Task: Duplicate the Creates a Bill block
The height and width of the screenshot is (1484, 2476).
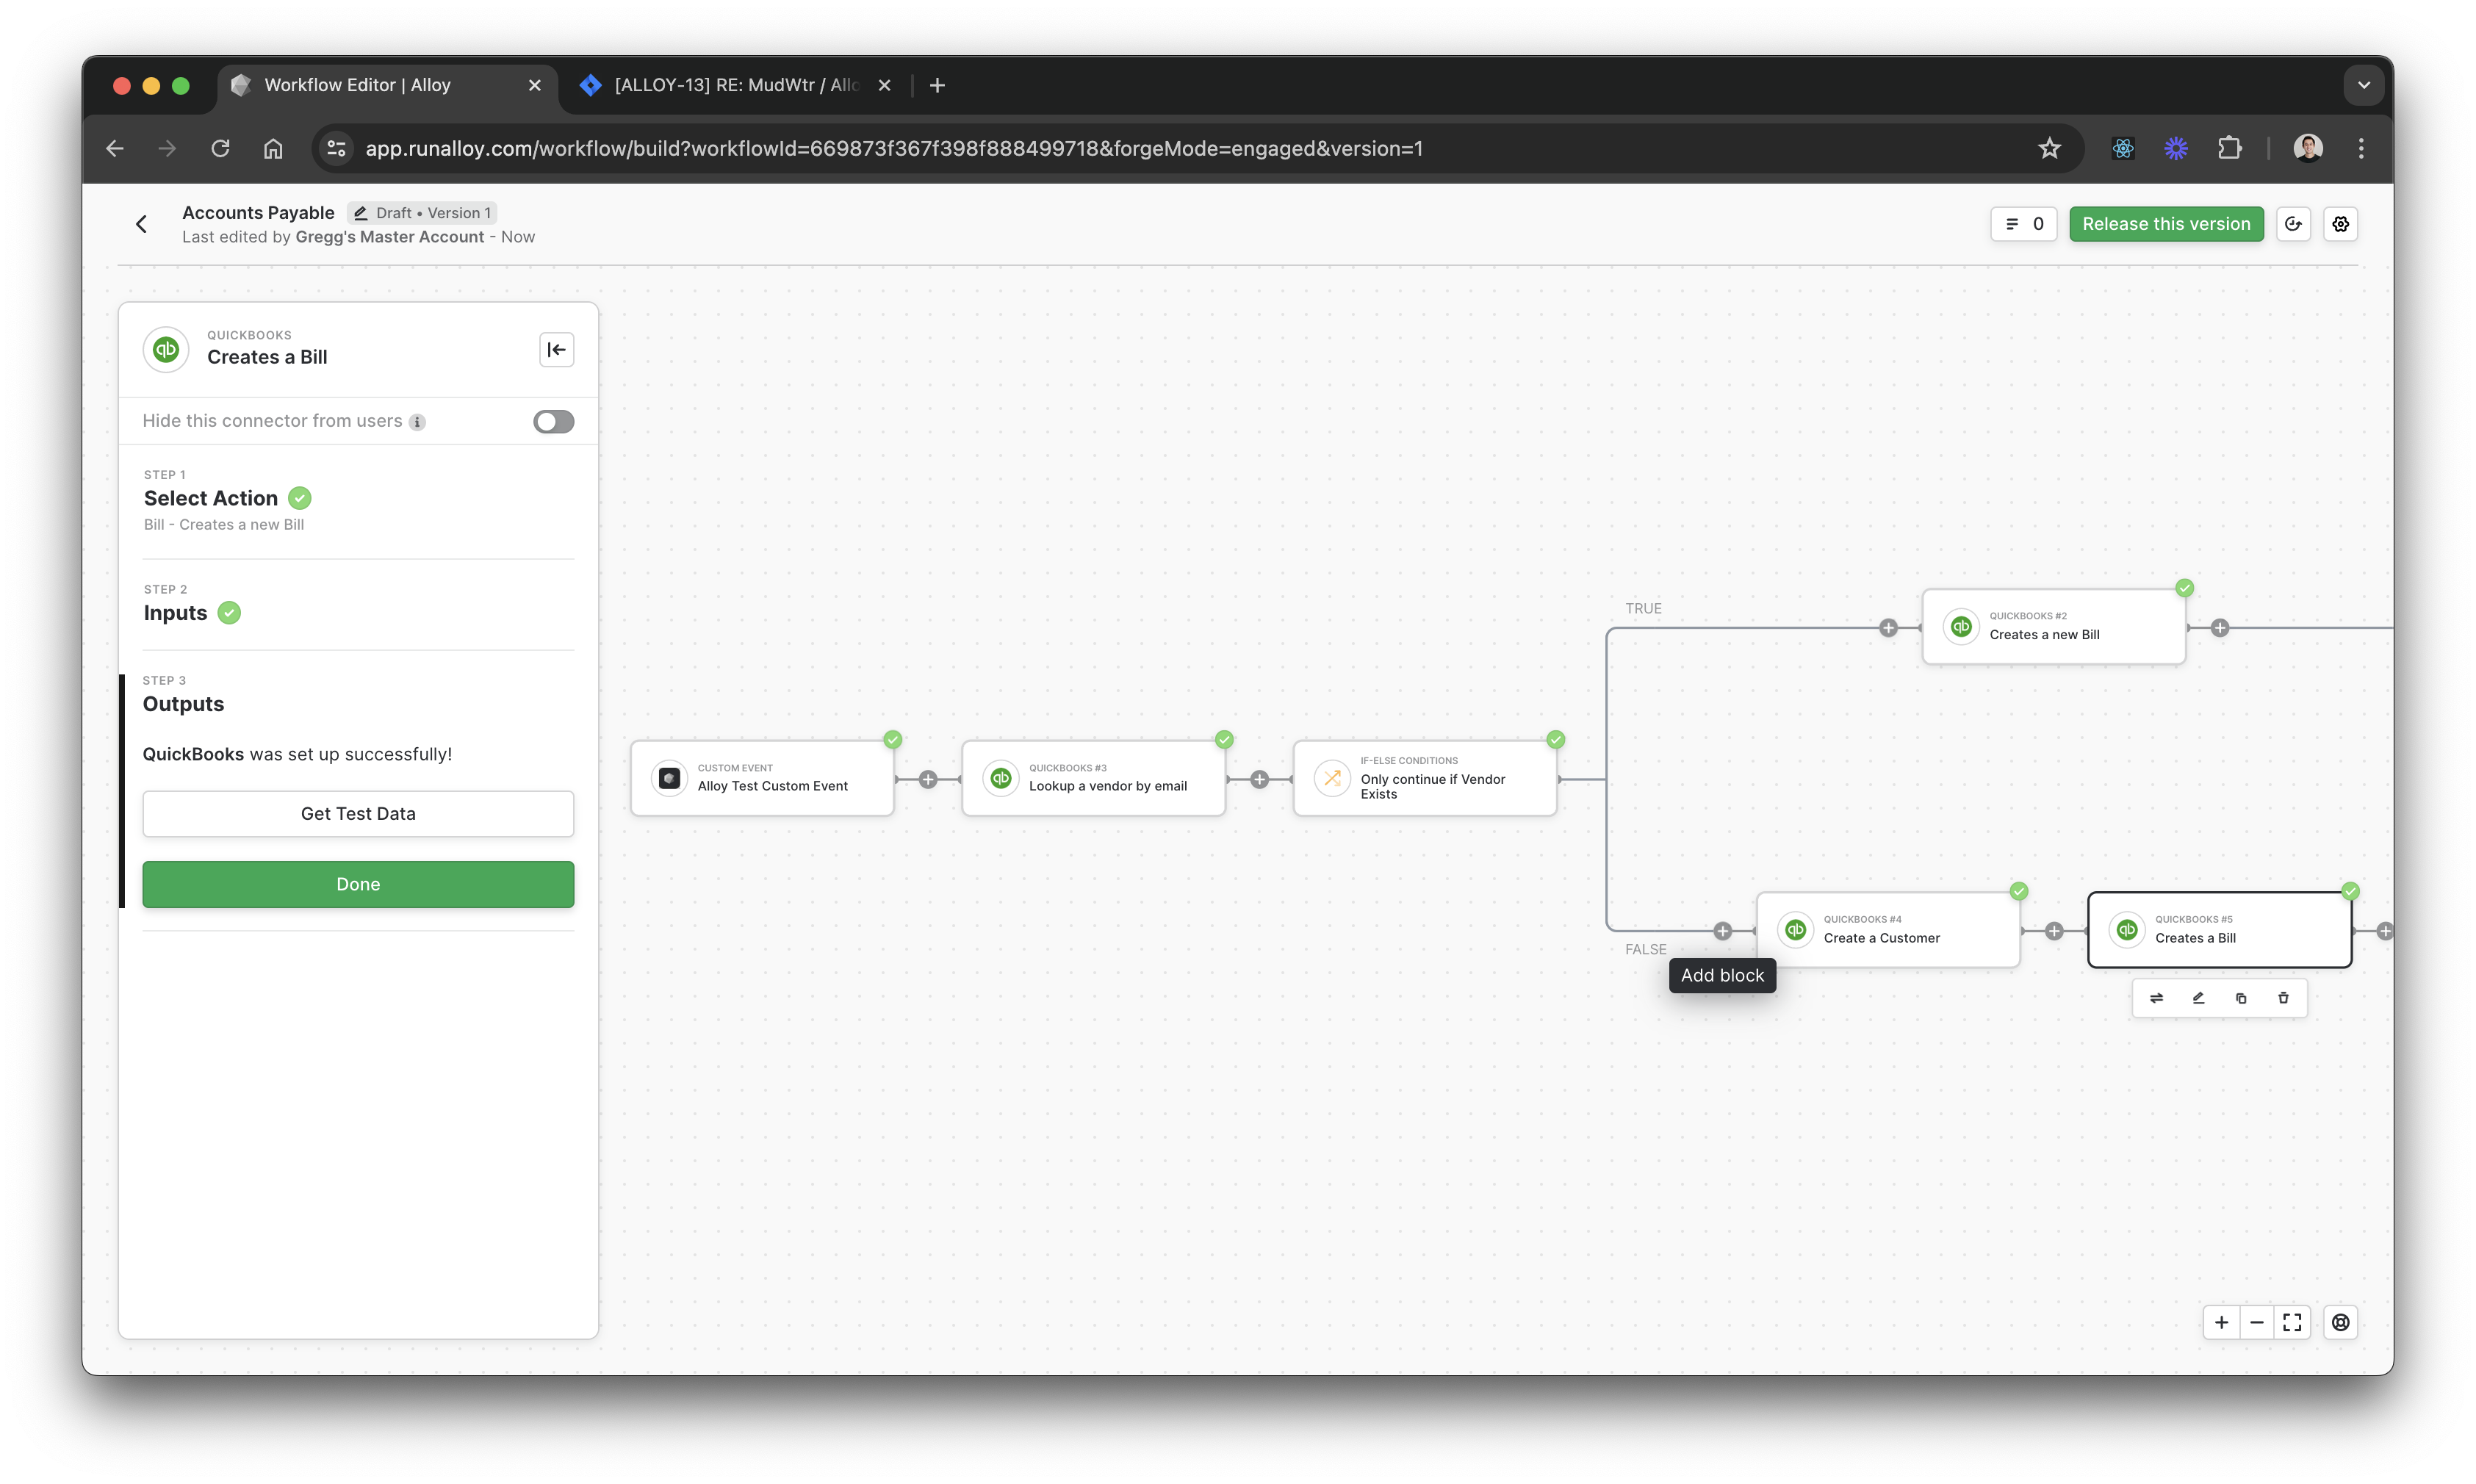Action: 2241,998
